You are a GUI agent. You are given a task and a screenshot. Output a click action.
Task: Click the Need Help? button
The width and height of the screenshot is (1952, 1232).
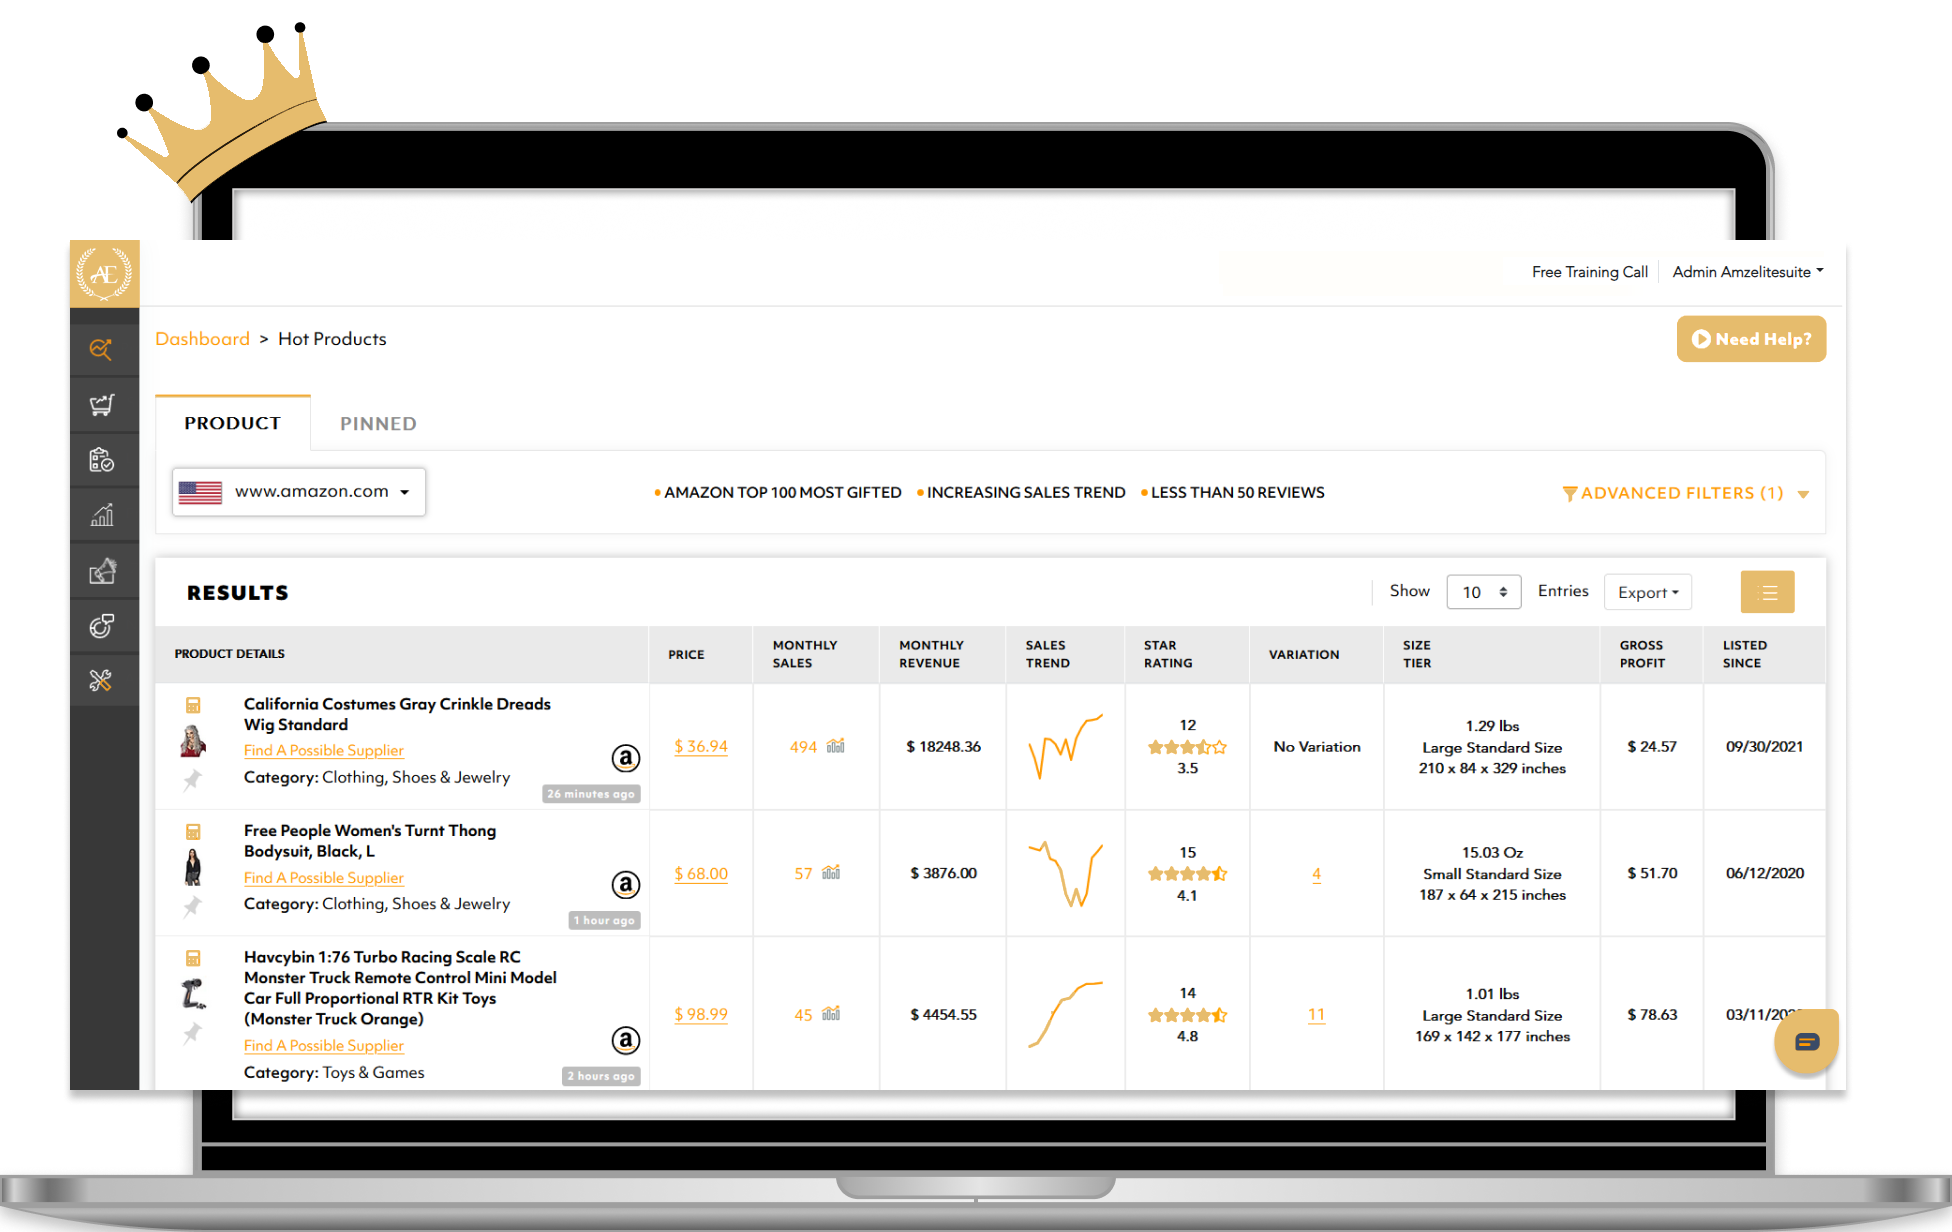(1751, 339)
